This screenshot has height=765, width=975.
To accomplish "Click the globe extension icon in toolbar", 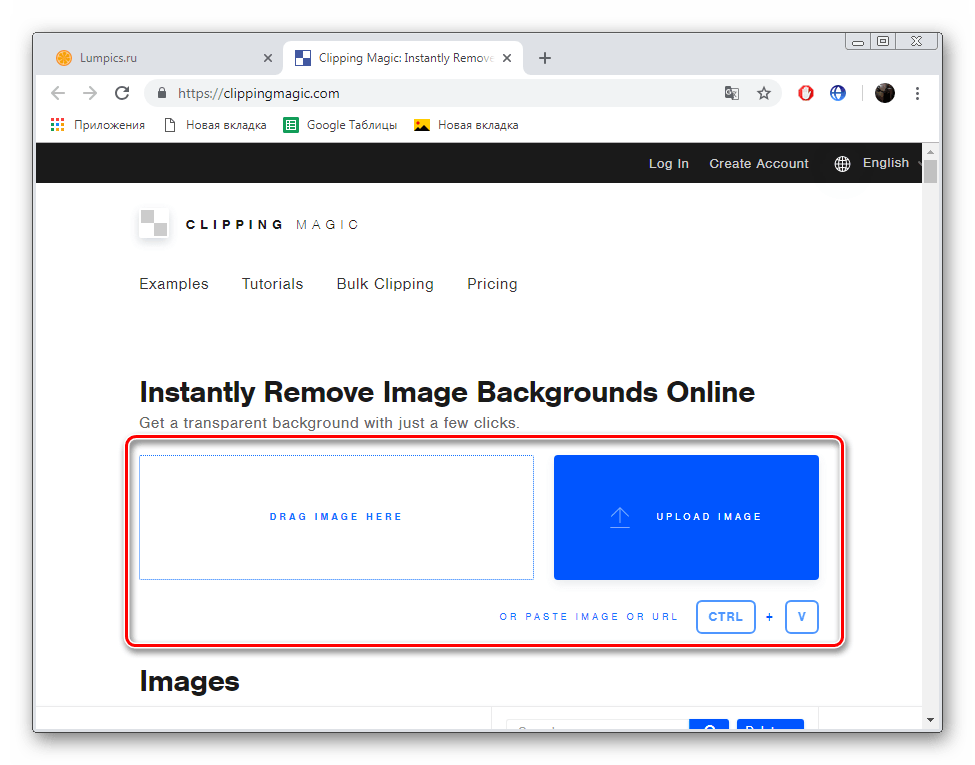I will 838,93.
